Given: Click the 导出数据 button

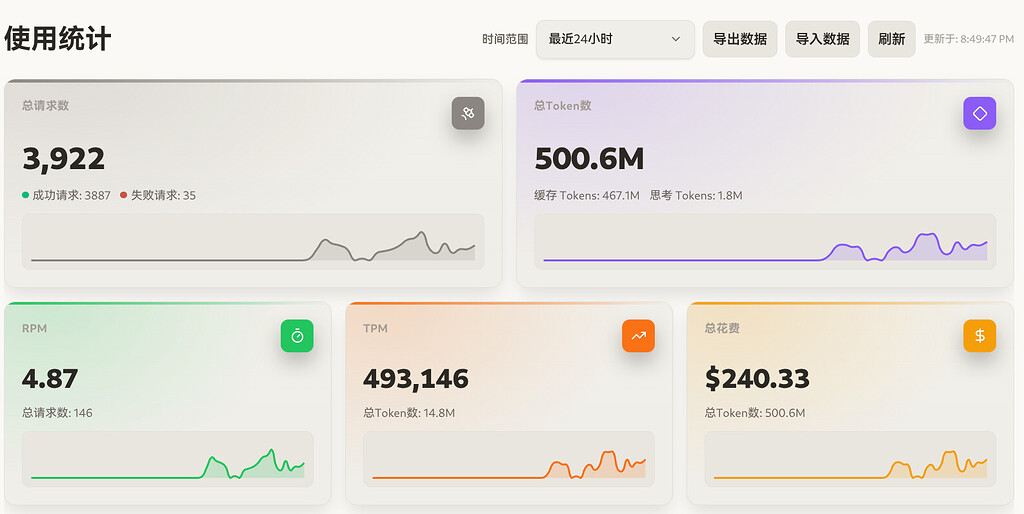Looking at the screenshot, I should point(739,39).
